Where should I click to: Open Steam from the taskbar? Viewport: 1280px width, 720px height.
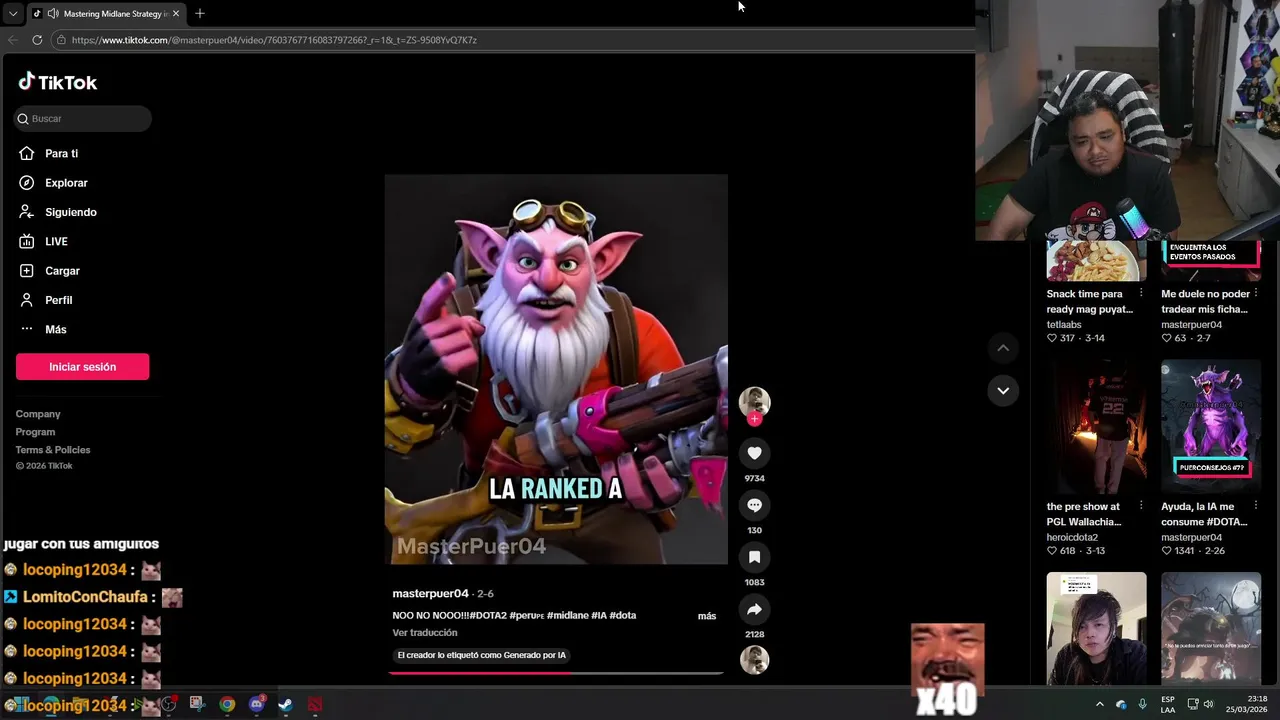point(285,704)
